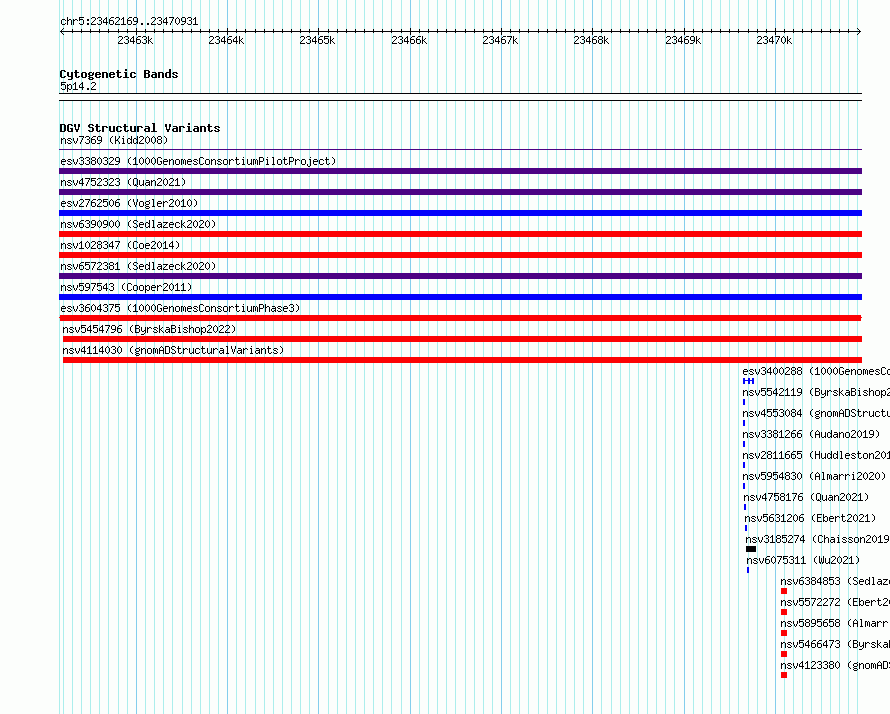890x714 pixels.
Task: Select the DGV Structural Variants track heading
Action: [x=140, y=128]
